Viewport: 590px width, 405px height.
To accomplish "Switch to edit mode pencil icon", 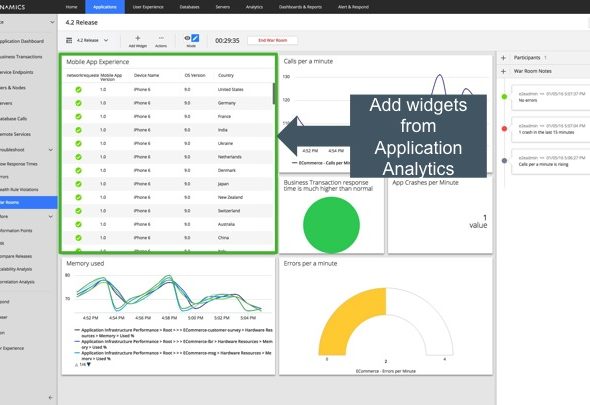I will click(195, 38).
